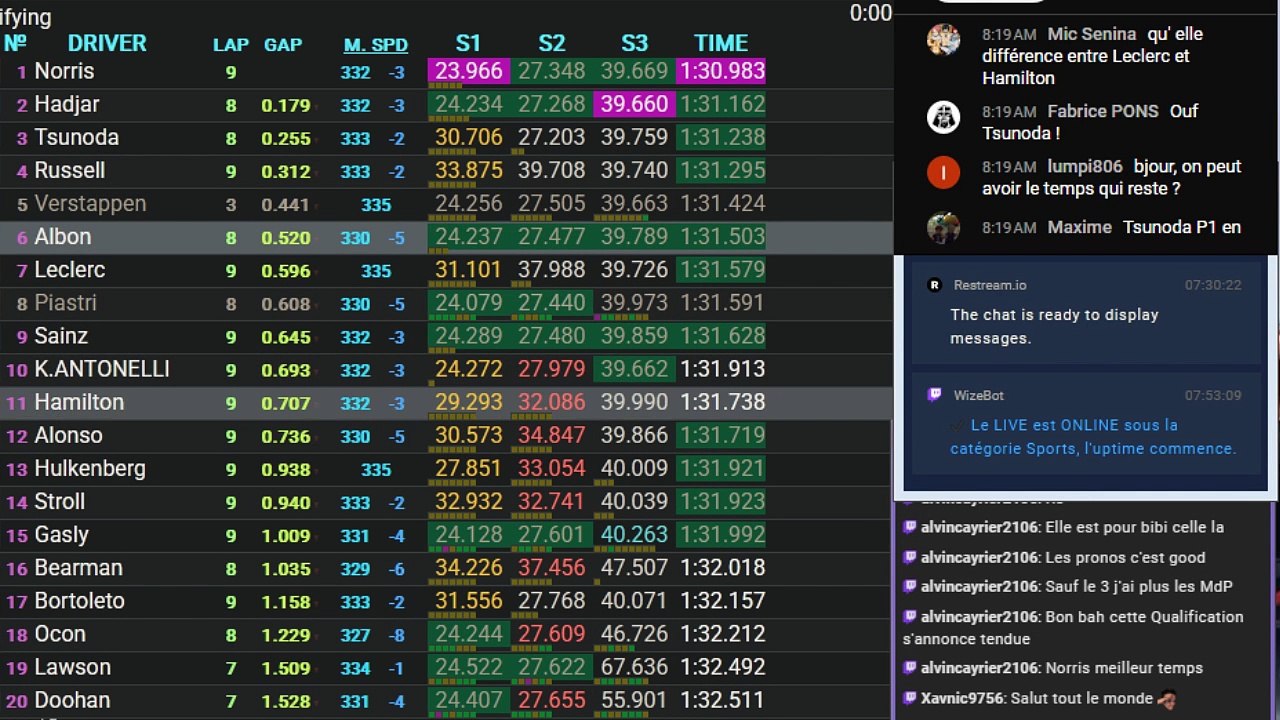Click Maxime's profile avatar

coord(944,227)
